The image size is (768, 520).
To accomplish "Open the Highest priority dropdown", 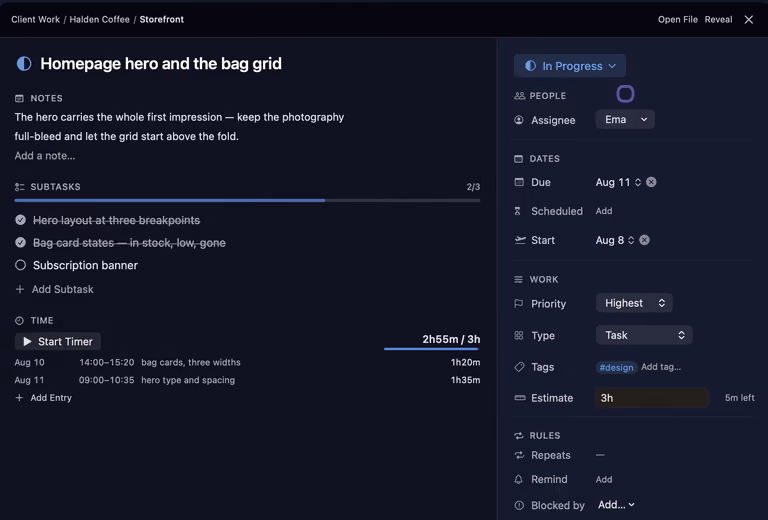I will tap(634, 303).
